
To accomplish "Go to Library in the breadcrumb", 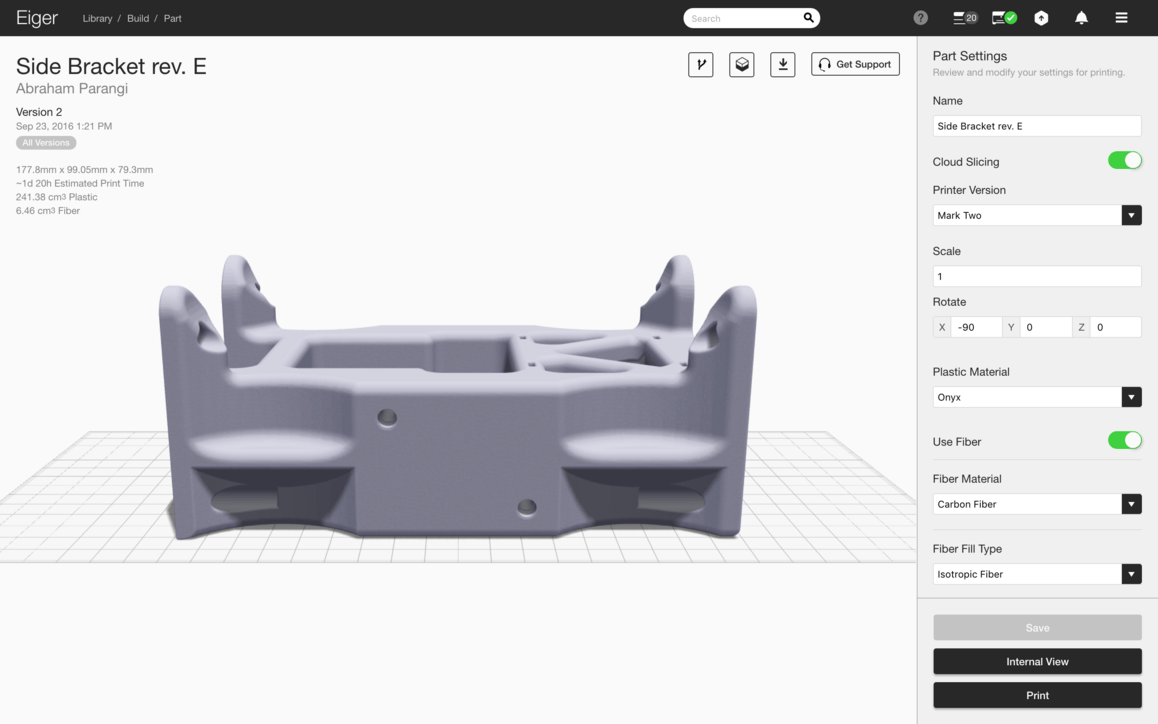I will [97, 19].
